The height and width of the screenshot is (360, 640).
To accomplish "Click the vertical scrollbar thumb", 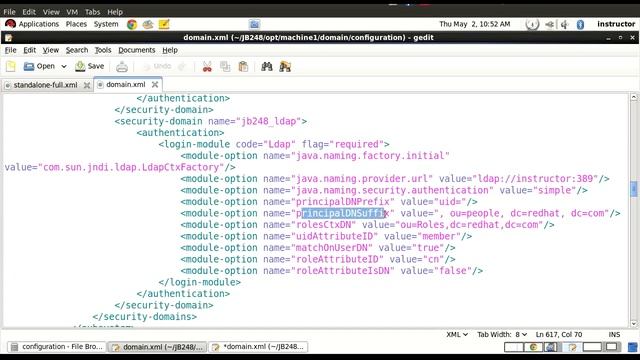I will [x=634, y=189].
